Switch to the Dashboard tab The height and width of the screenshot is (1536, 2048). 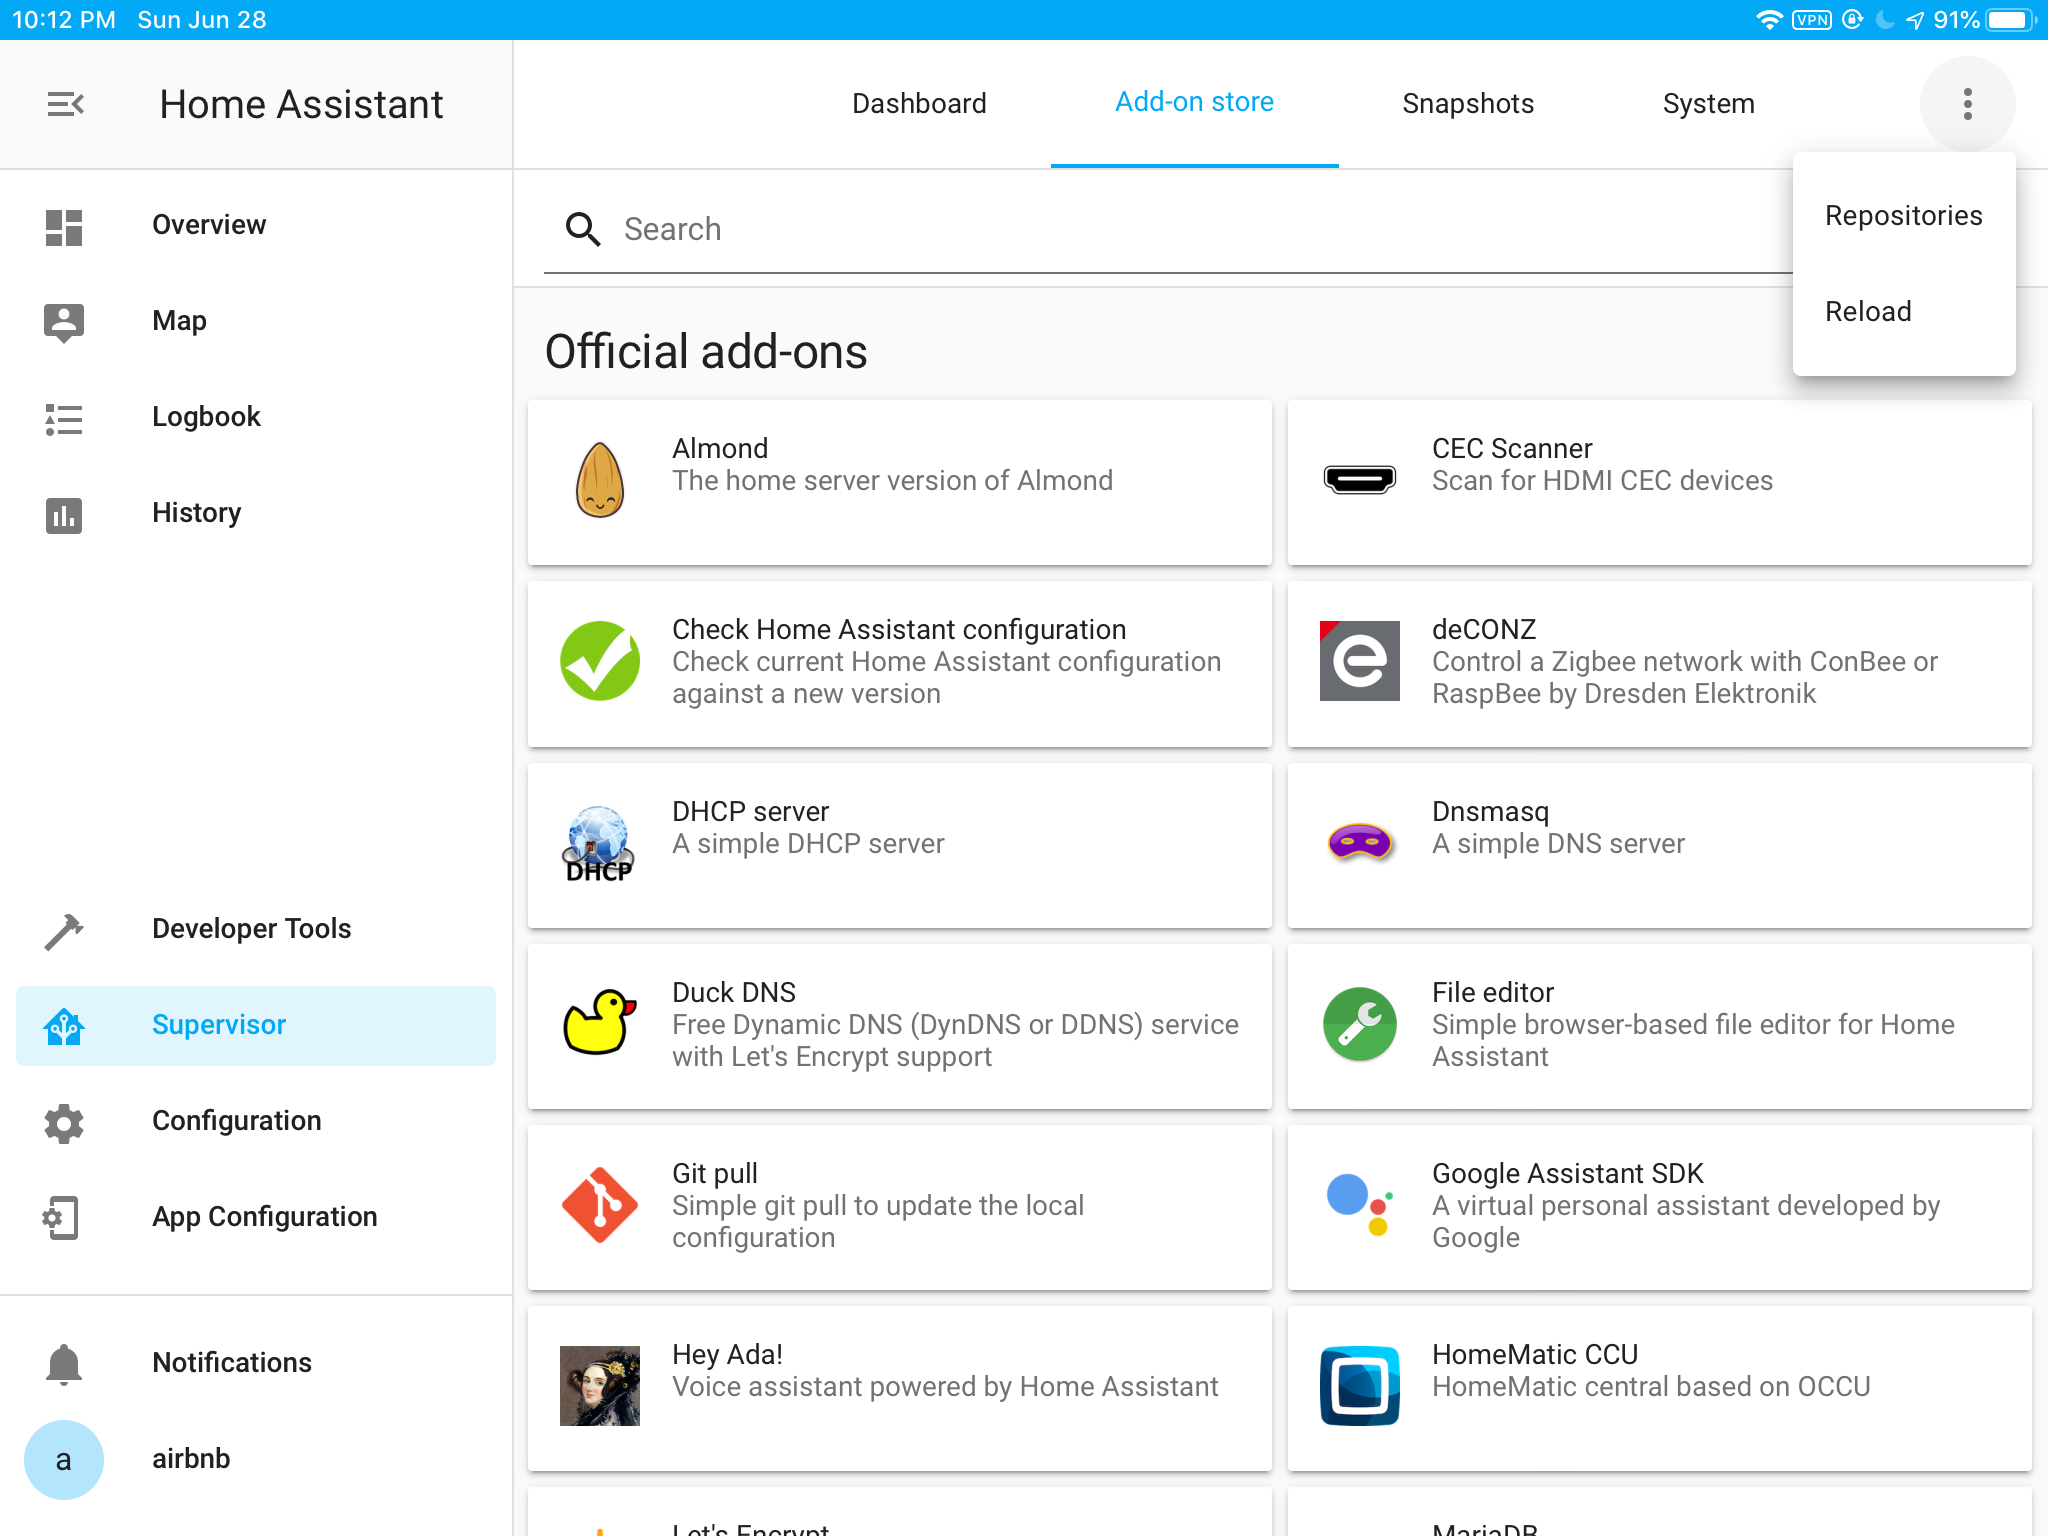[x=921, y=102]
